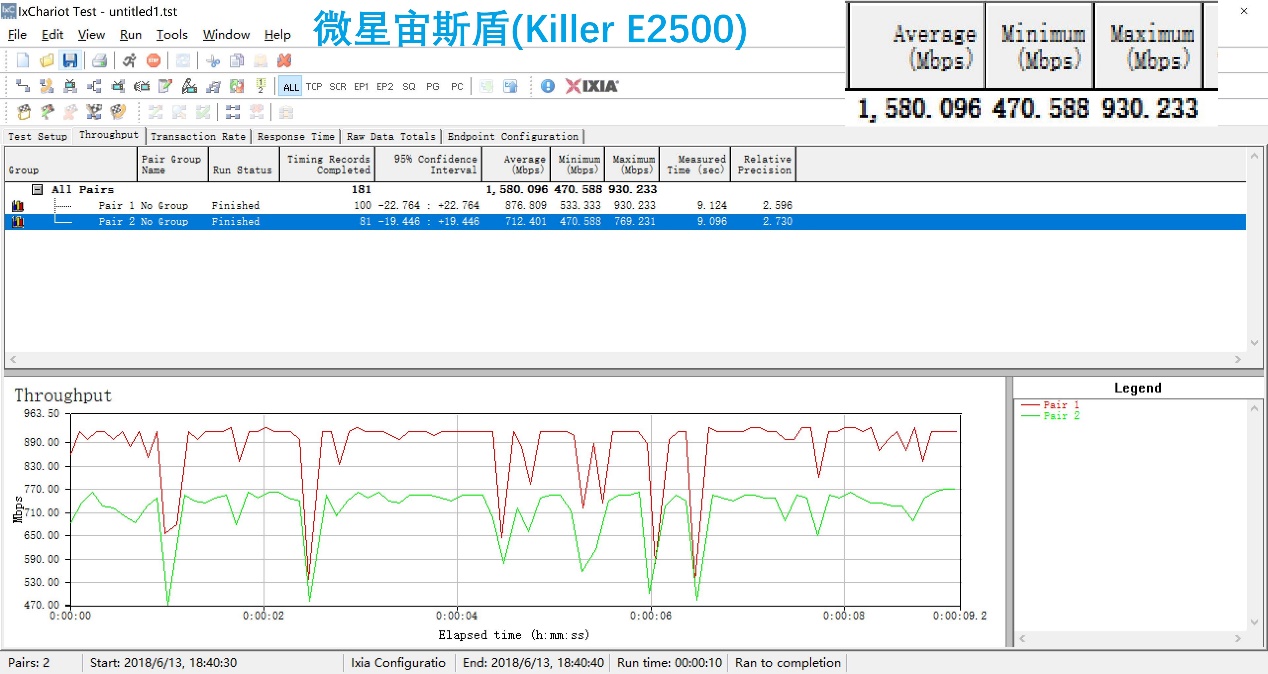Click the Add Pair icon
This screenshot has width=1268, height=674.
tap(23, 86)
